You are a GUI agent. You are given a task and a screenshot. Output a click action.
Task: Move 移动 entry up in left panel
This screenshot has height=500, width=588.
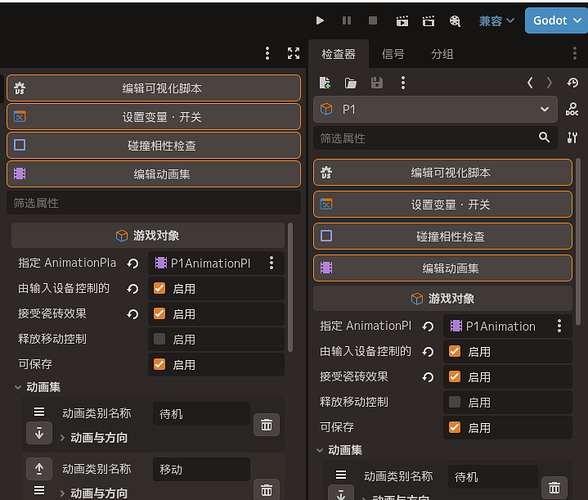point(39,468)
